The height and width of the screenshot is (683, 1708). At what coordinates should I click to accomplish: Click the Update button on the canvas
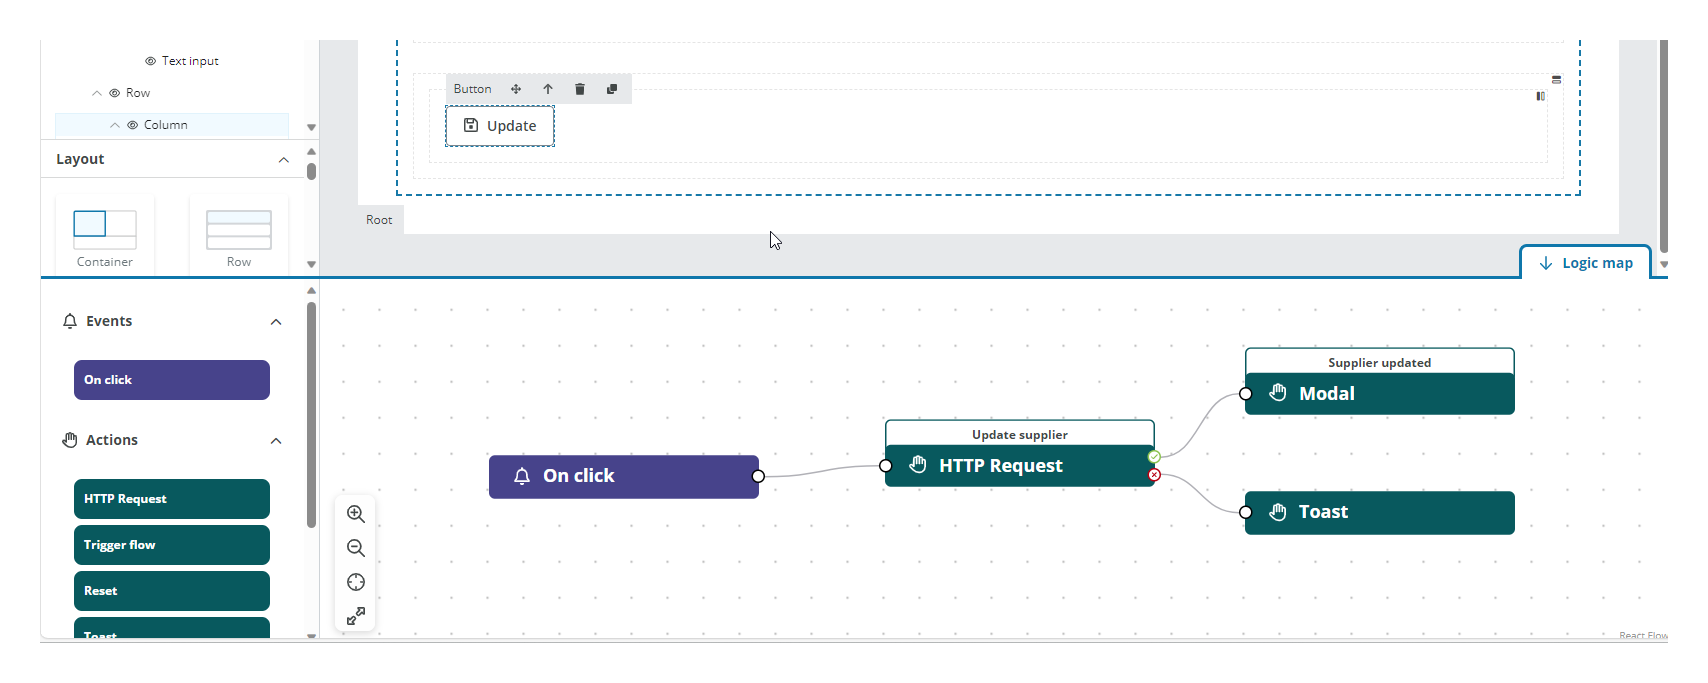click(x=500, y=126)
